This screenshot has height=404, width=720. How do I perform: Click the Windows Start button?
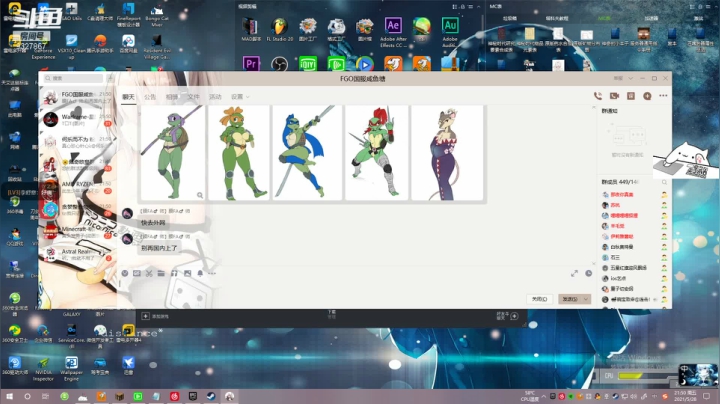[x=9, y=396]
